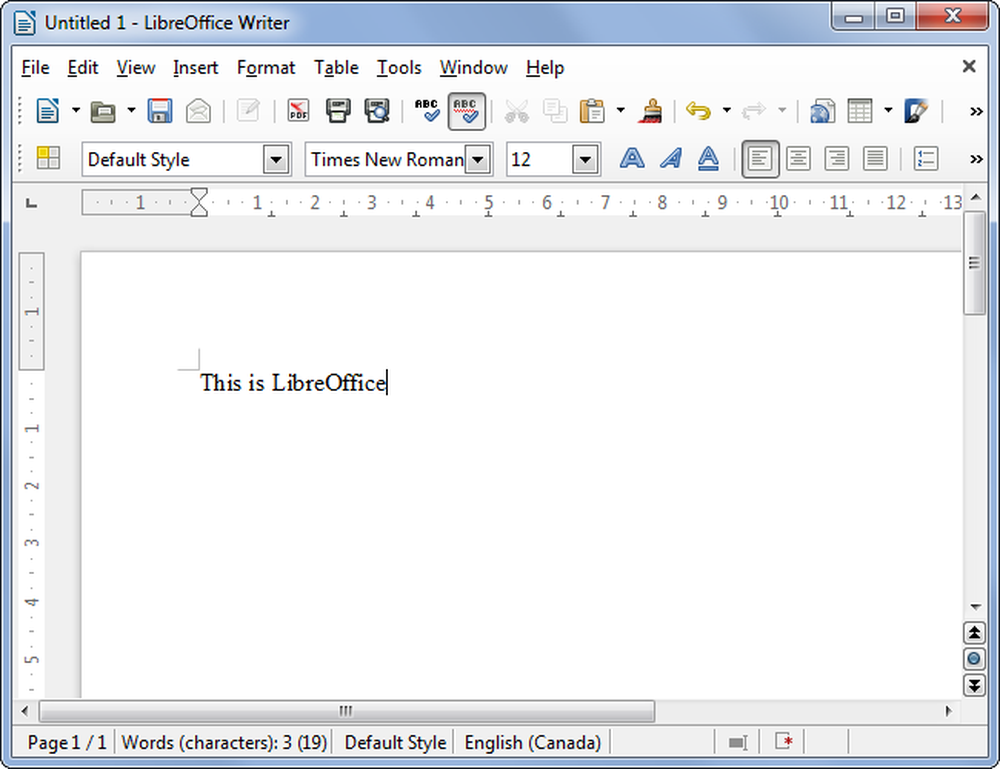Click the Paste clipboard icon
Screen dimensions: 1000x769
coord(592,111)
